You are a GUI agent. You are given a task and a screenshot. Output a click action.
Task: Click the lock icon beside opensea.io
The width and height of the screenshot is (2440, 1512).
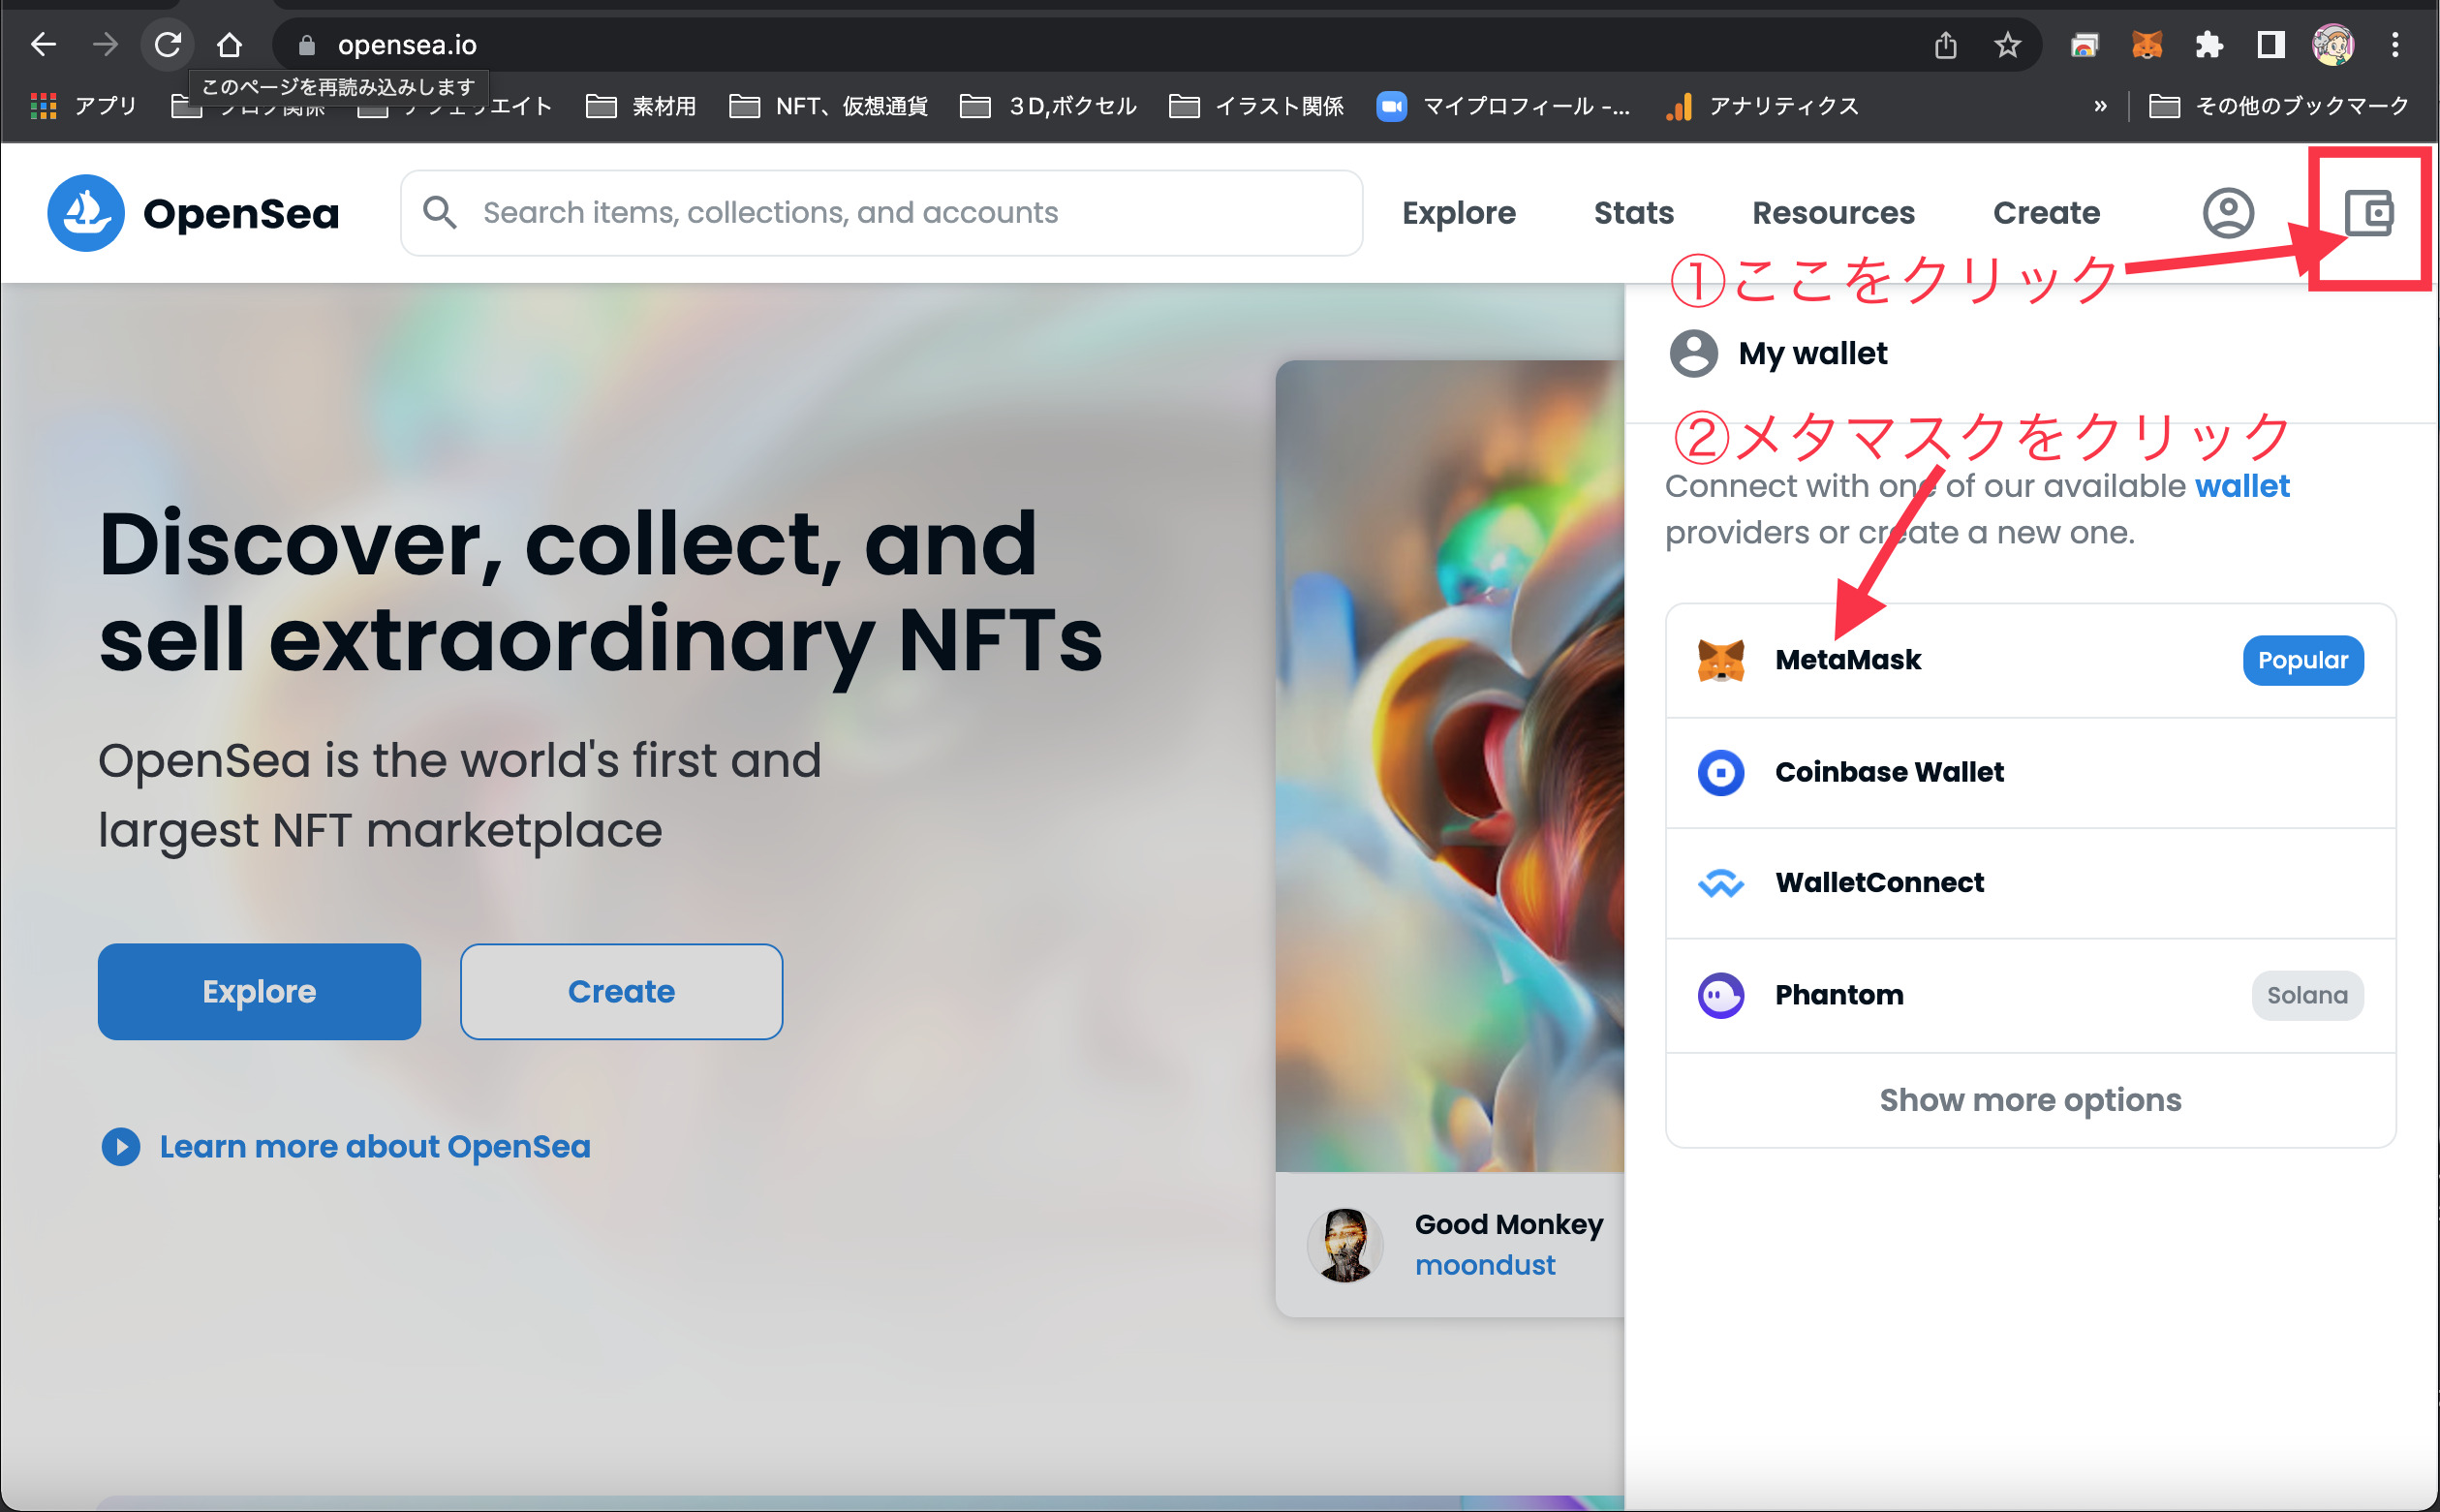(x=307, y=45)
